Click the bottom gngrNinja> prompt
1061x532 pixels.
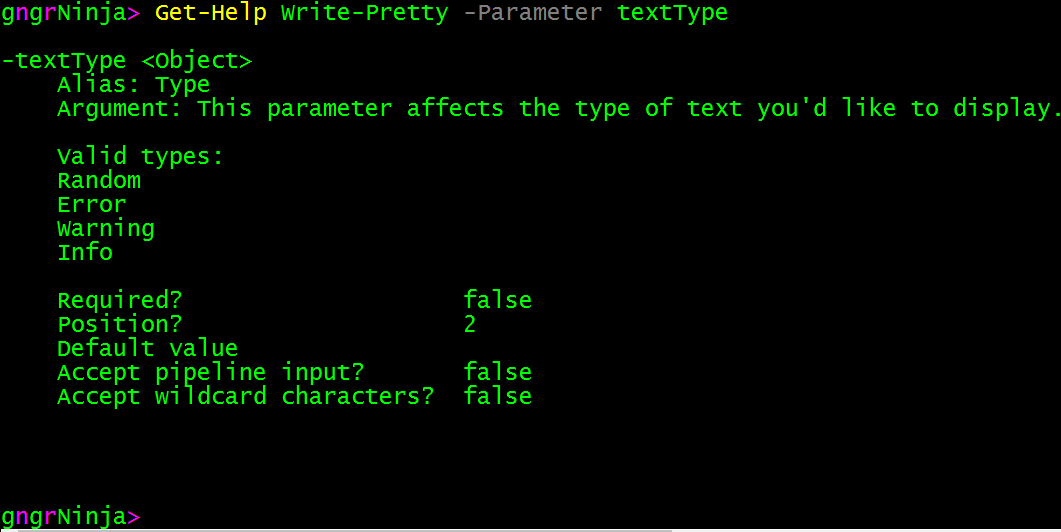[x=70, y=517]
